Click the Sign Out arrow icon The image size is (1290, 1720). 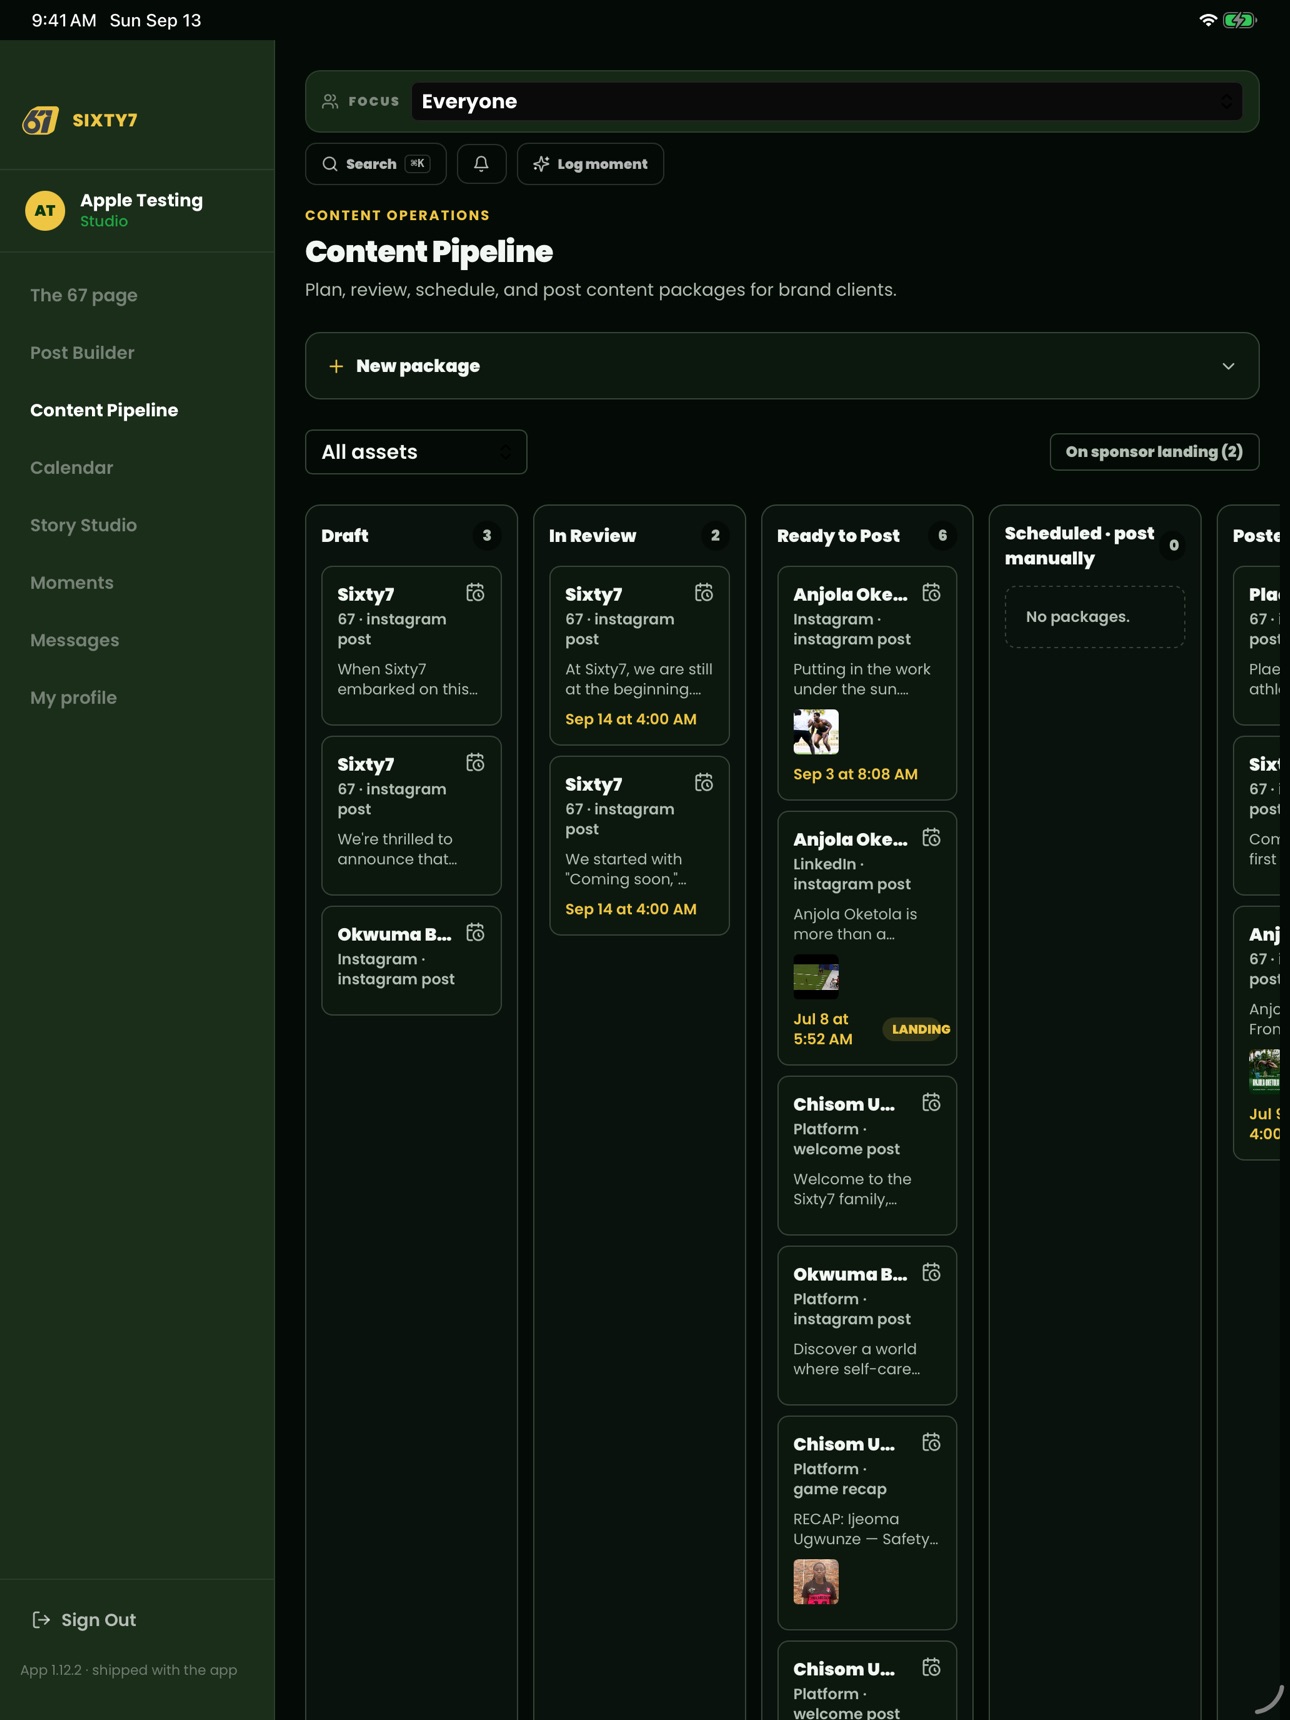point(41,1620)
